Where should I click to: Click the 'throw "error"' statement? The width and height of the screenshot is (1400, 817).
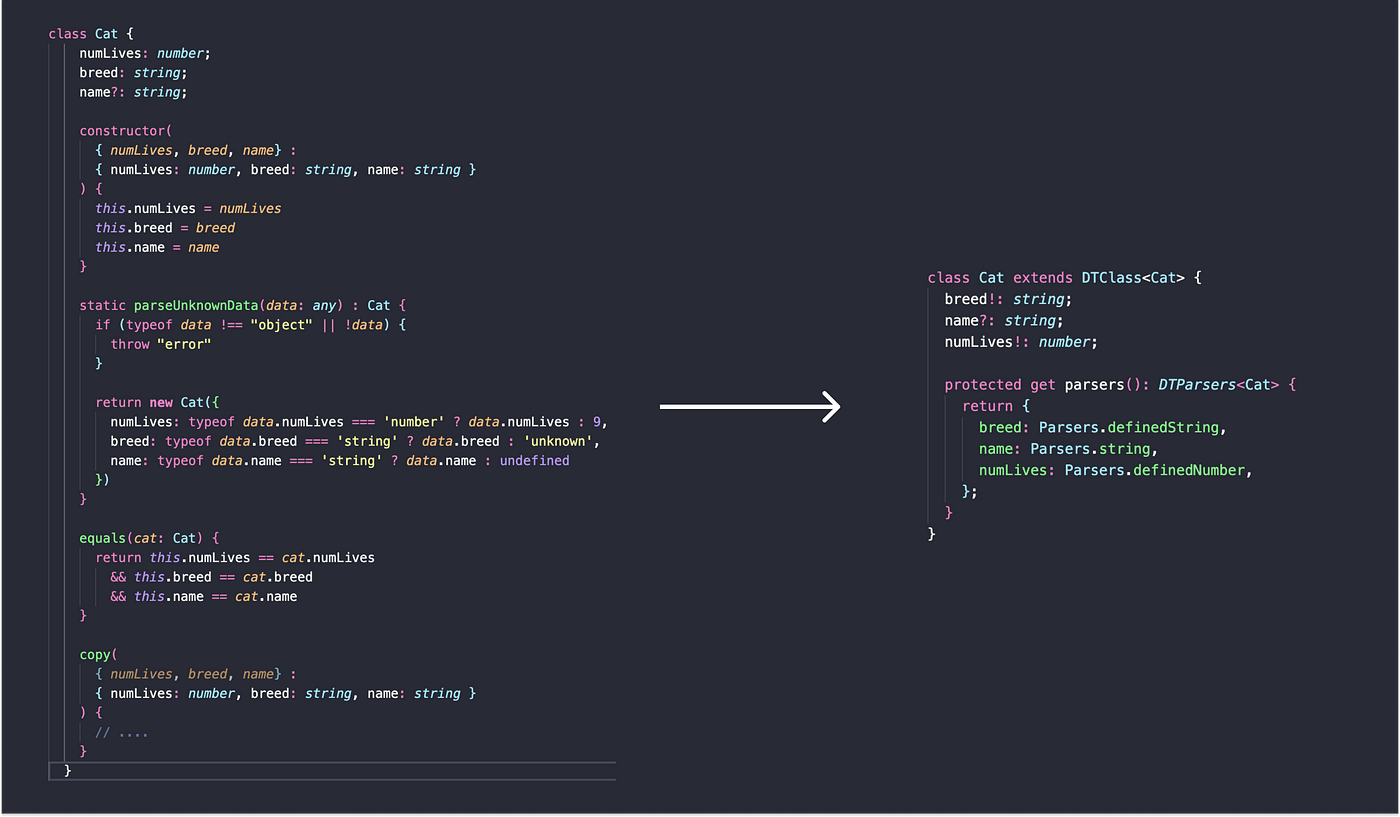coord(161,344)
